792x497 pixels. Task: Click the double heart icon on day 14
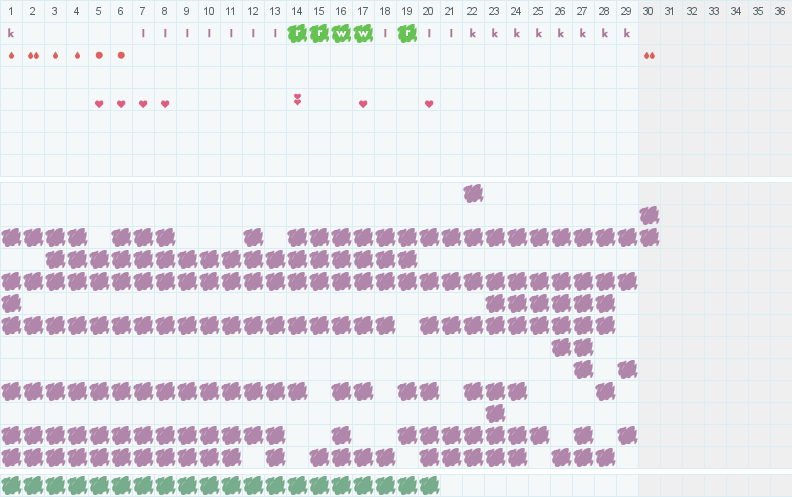tap(297, 99)
